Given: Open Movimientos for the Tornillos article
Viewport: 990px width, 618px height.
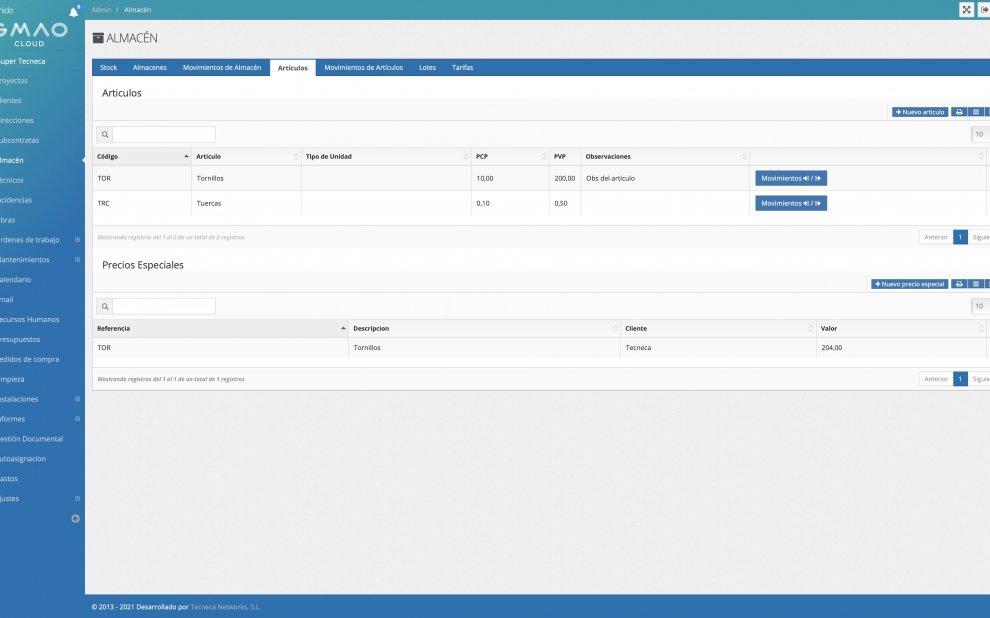Looking at the screenshot, I should 790,178.
